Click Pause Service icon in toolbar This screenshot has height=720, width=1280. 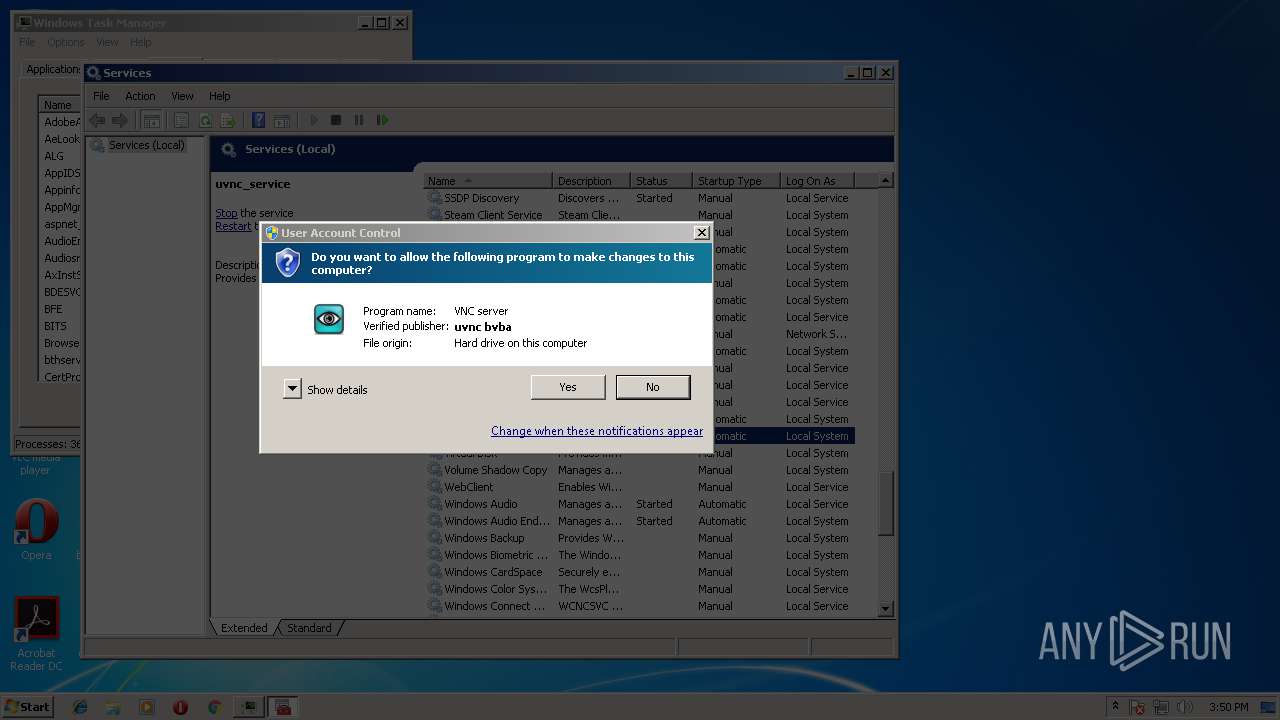359,120
